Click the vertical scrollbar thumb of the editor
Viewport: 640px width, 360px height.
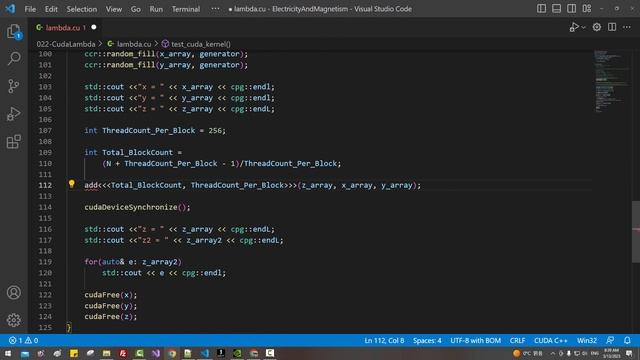[636, 232]
